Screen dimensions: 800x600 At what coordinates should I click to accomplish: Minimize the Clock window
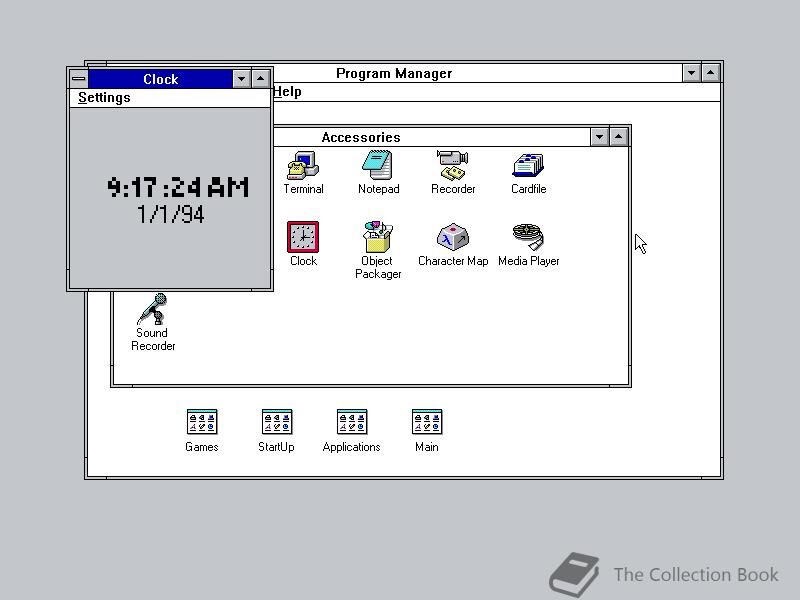(x=241, y=79)
